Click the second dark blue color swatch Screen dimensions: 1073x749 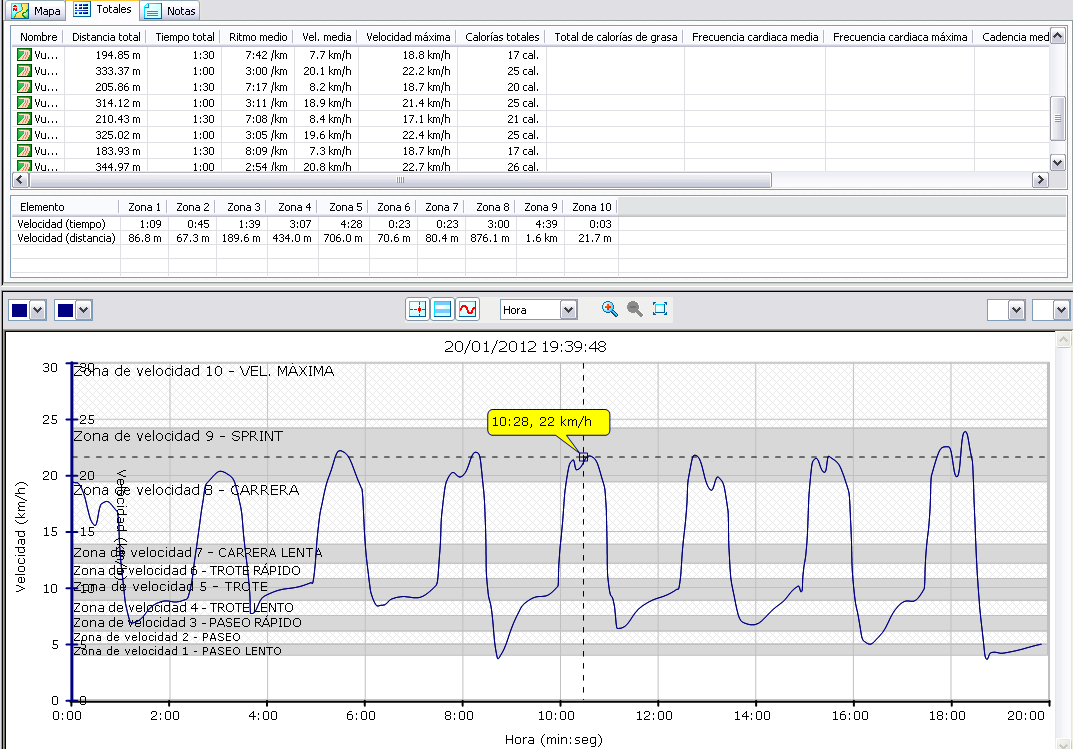(x=64, y=310)
